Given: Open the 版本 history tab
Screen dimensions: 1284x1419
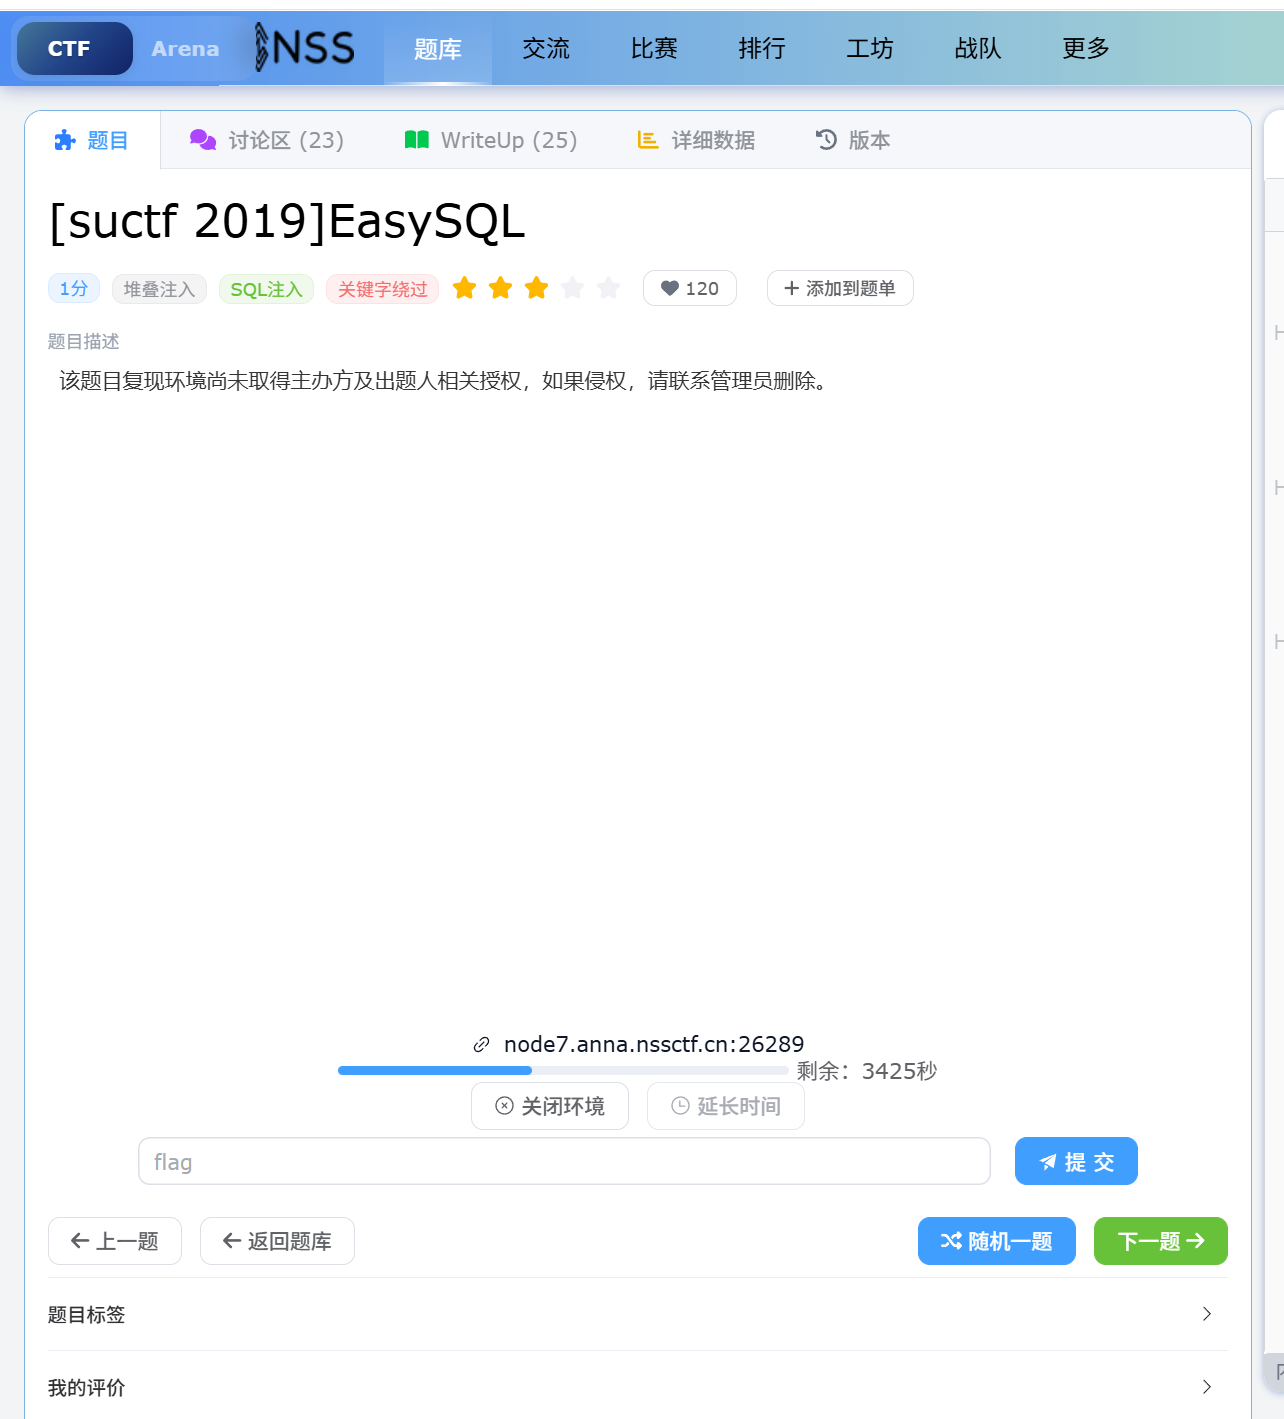Looking at the screenshot, I should coord(853,141).
